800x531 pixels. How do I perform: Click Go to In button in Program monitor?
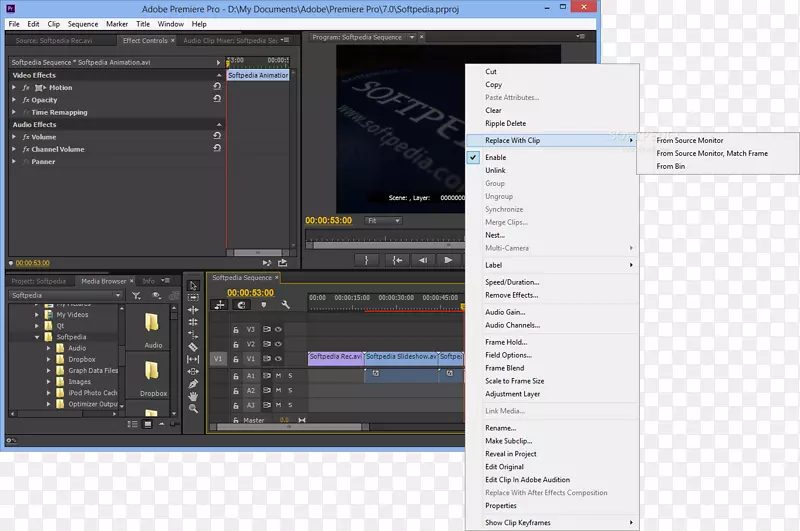(x=397, y=260)
